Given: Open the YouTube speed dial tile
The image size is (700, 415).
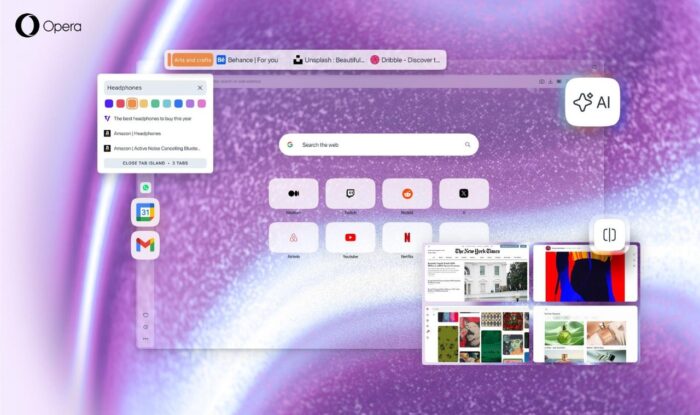Looking at the screenshot, I should pyautogui.click(x=350, y=237).
